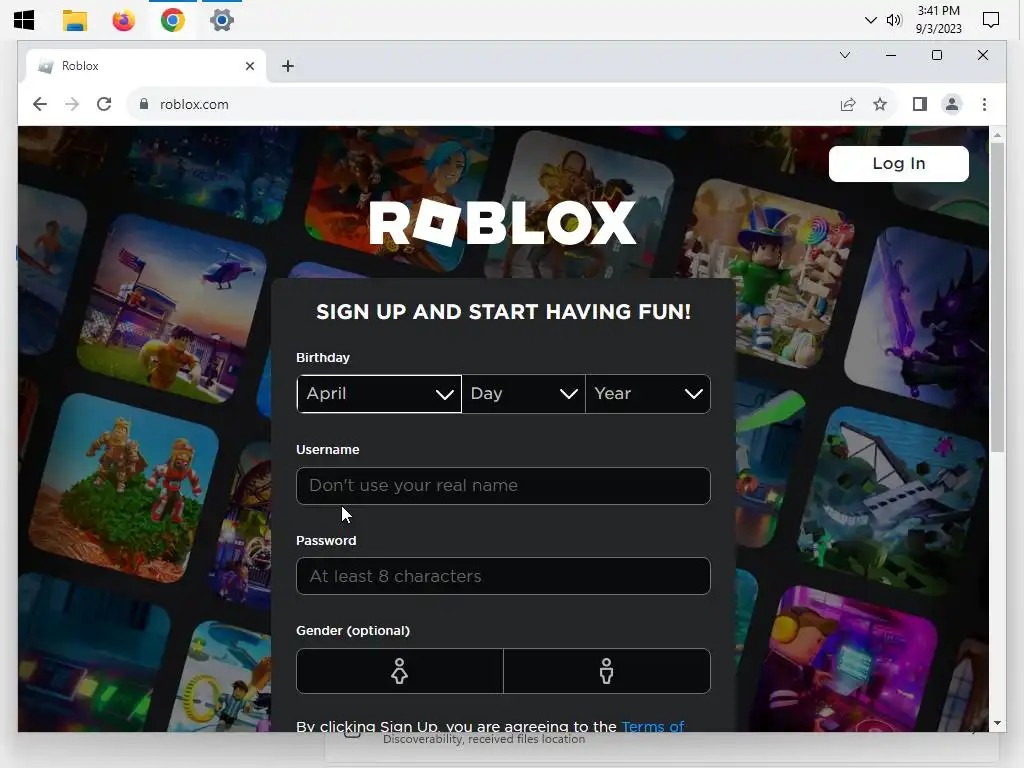Click the clock showing 3:41 PM
Screen dimensions: 1024x768
(938, 20)
